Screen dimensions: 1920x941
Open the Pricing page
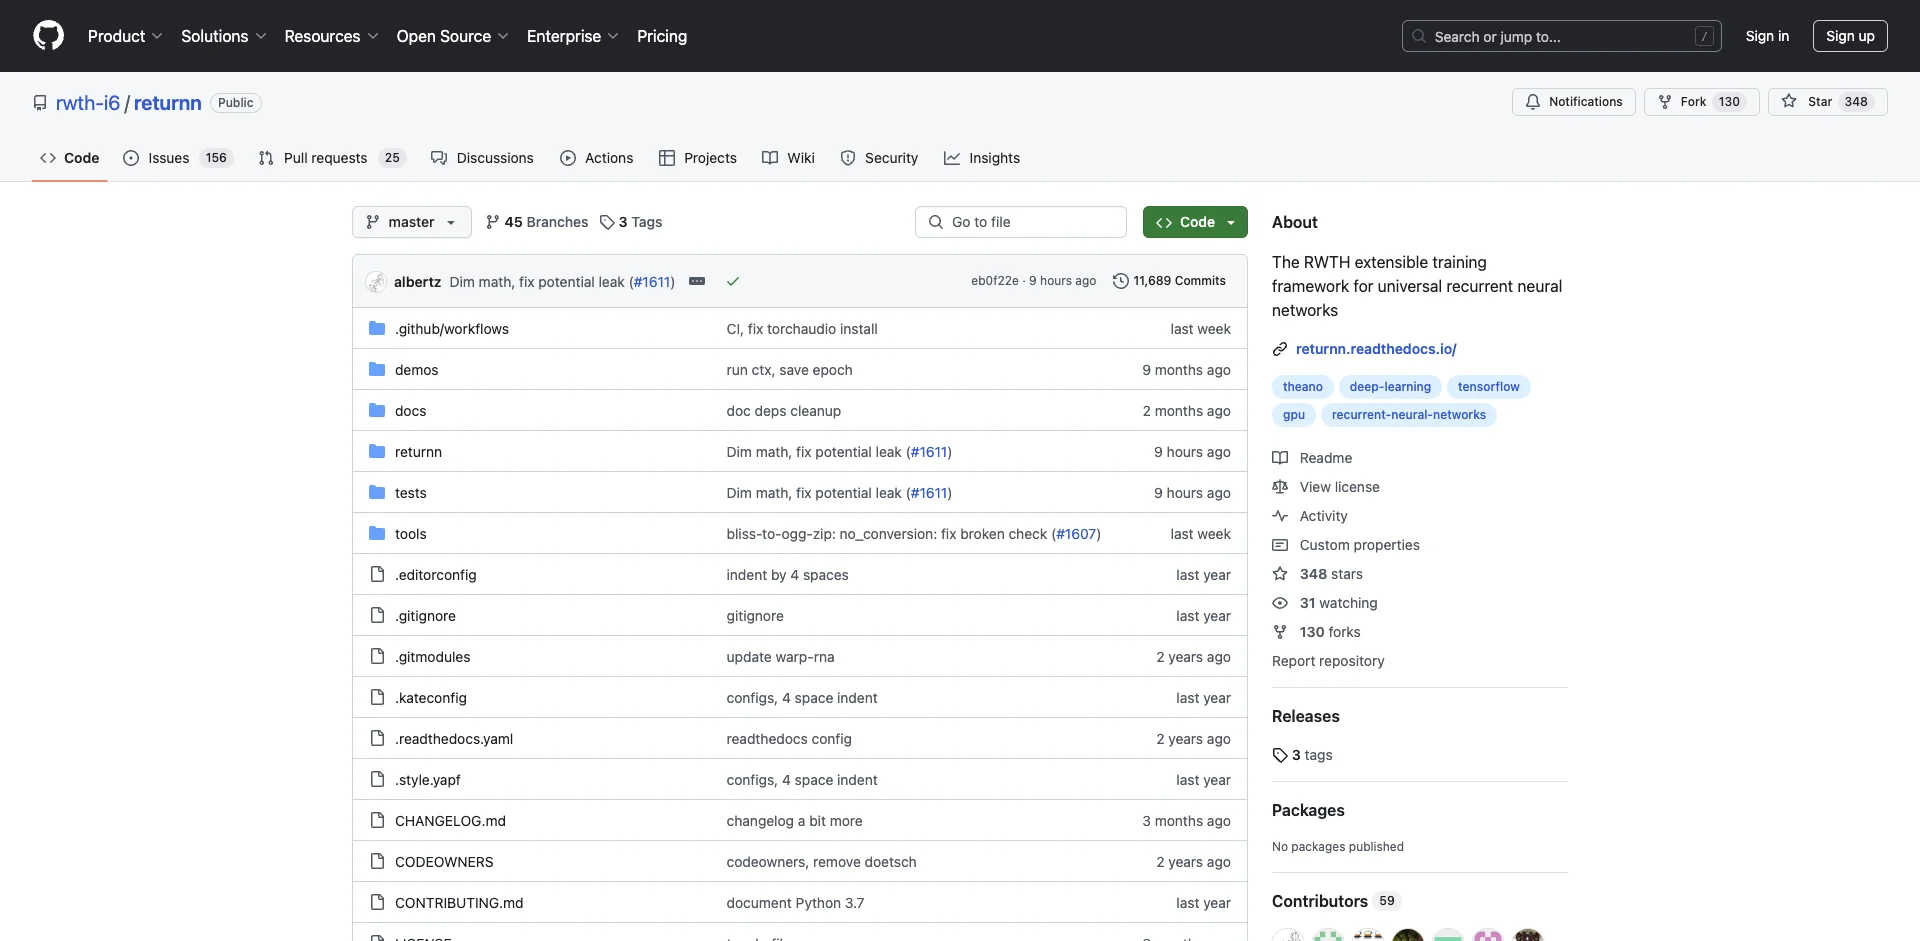[662, 36]
